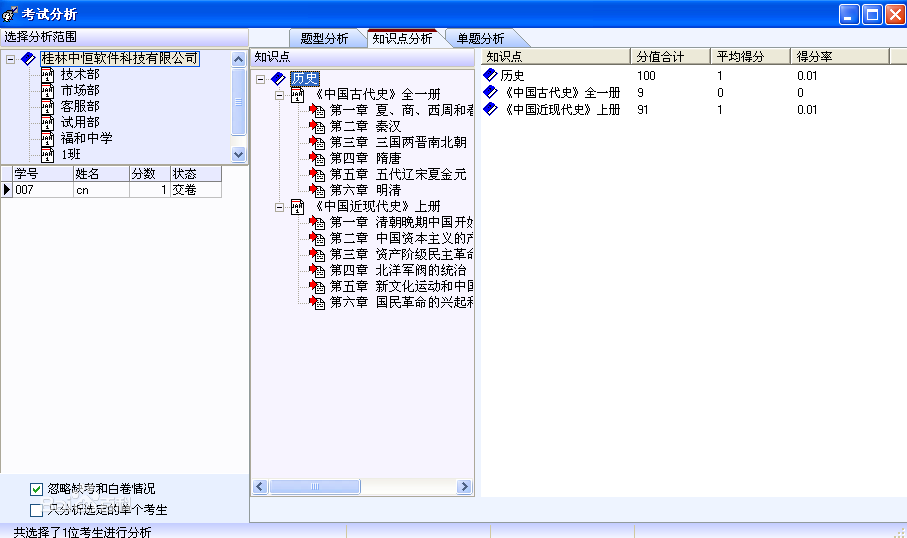Screen dimensions: 907x538
Task: Collapse the 历史 knowledge tree root
Action: pos(260,79)
